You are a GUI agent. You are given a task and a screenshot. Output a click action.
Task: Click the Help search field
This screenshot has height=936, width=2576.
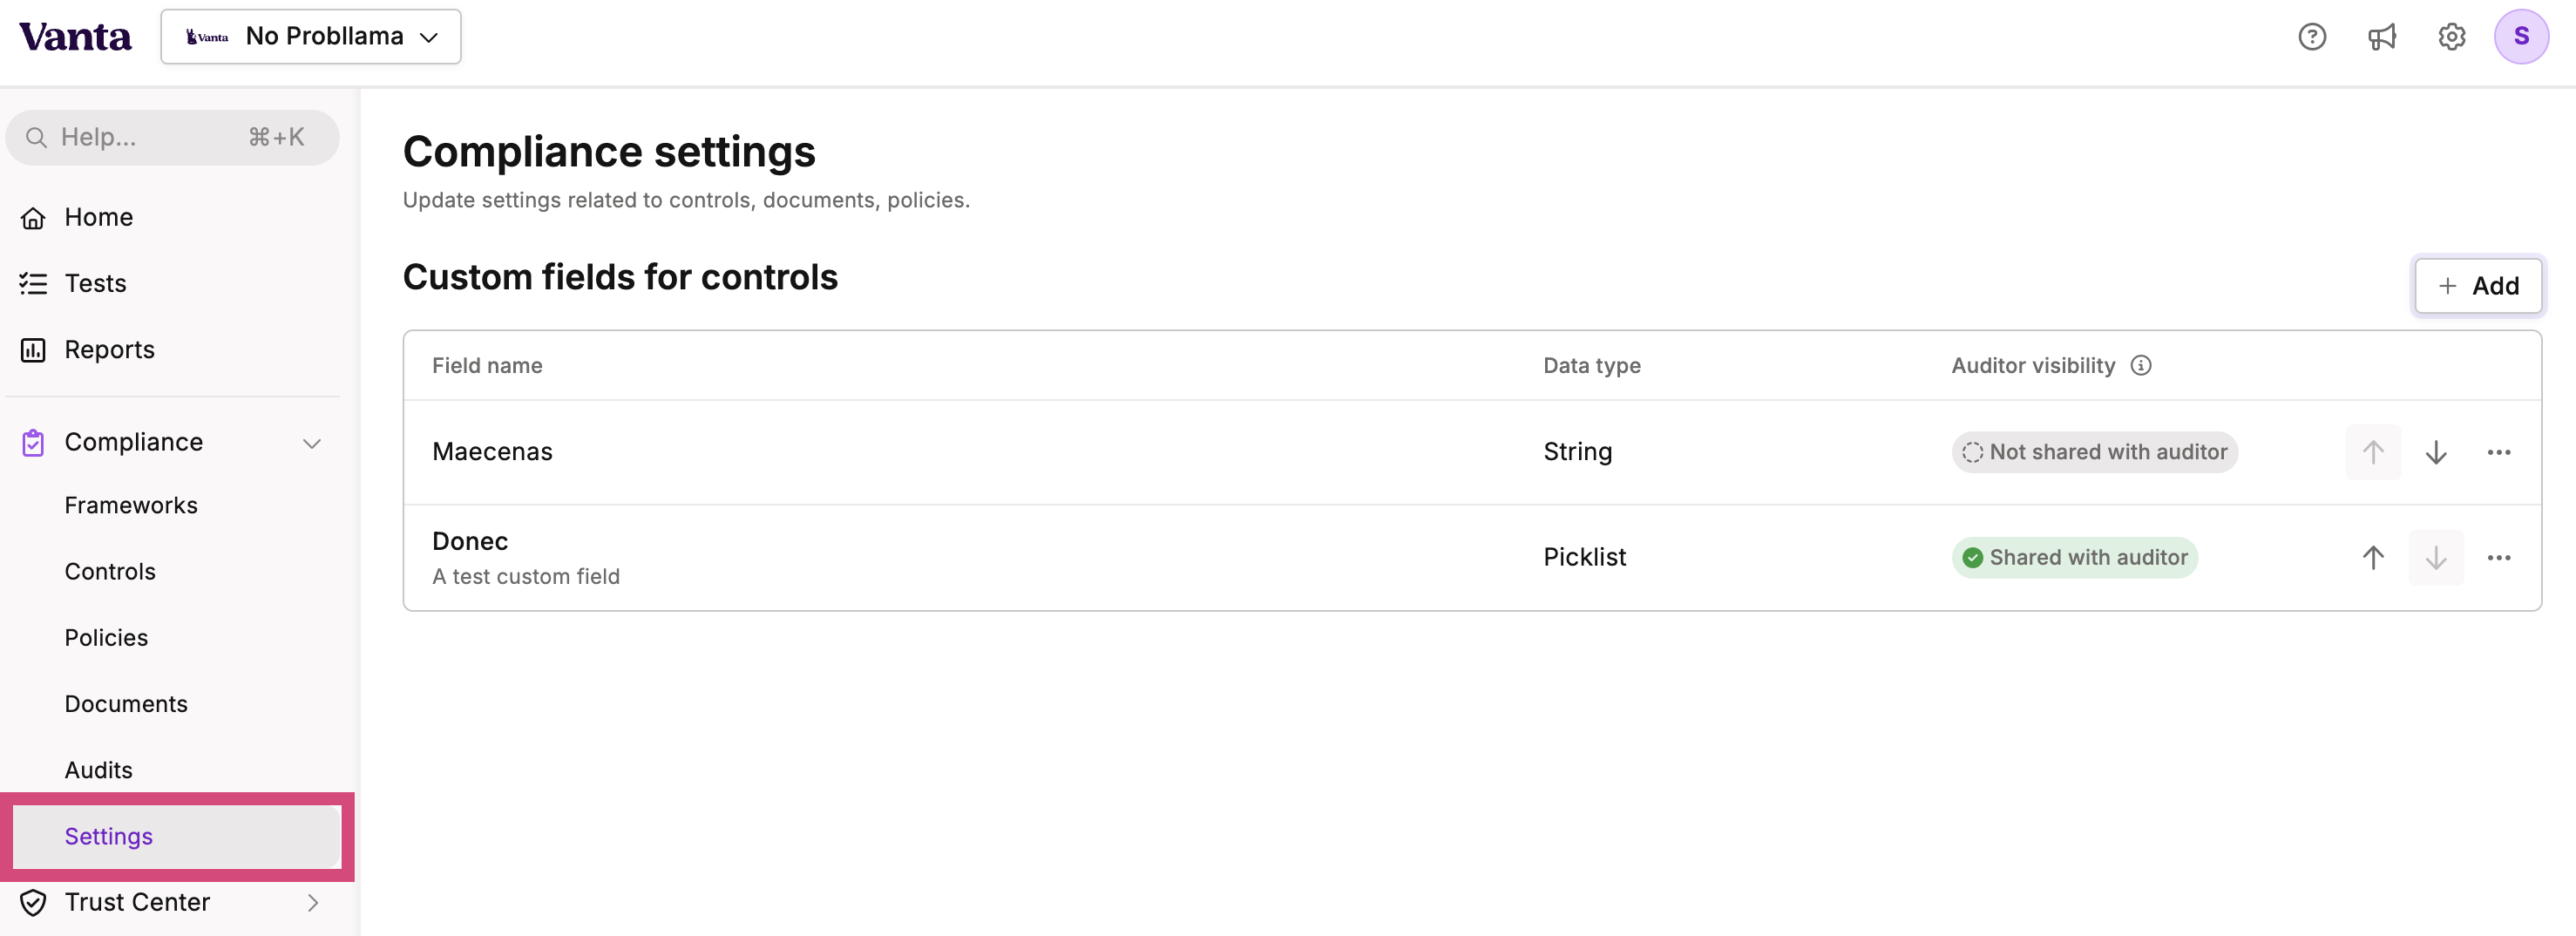172,137
